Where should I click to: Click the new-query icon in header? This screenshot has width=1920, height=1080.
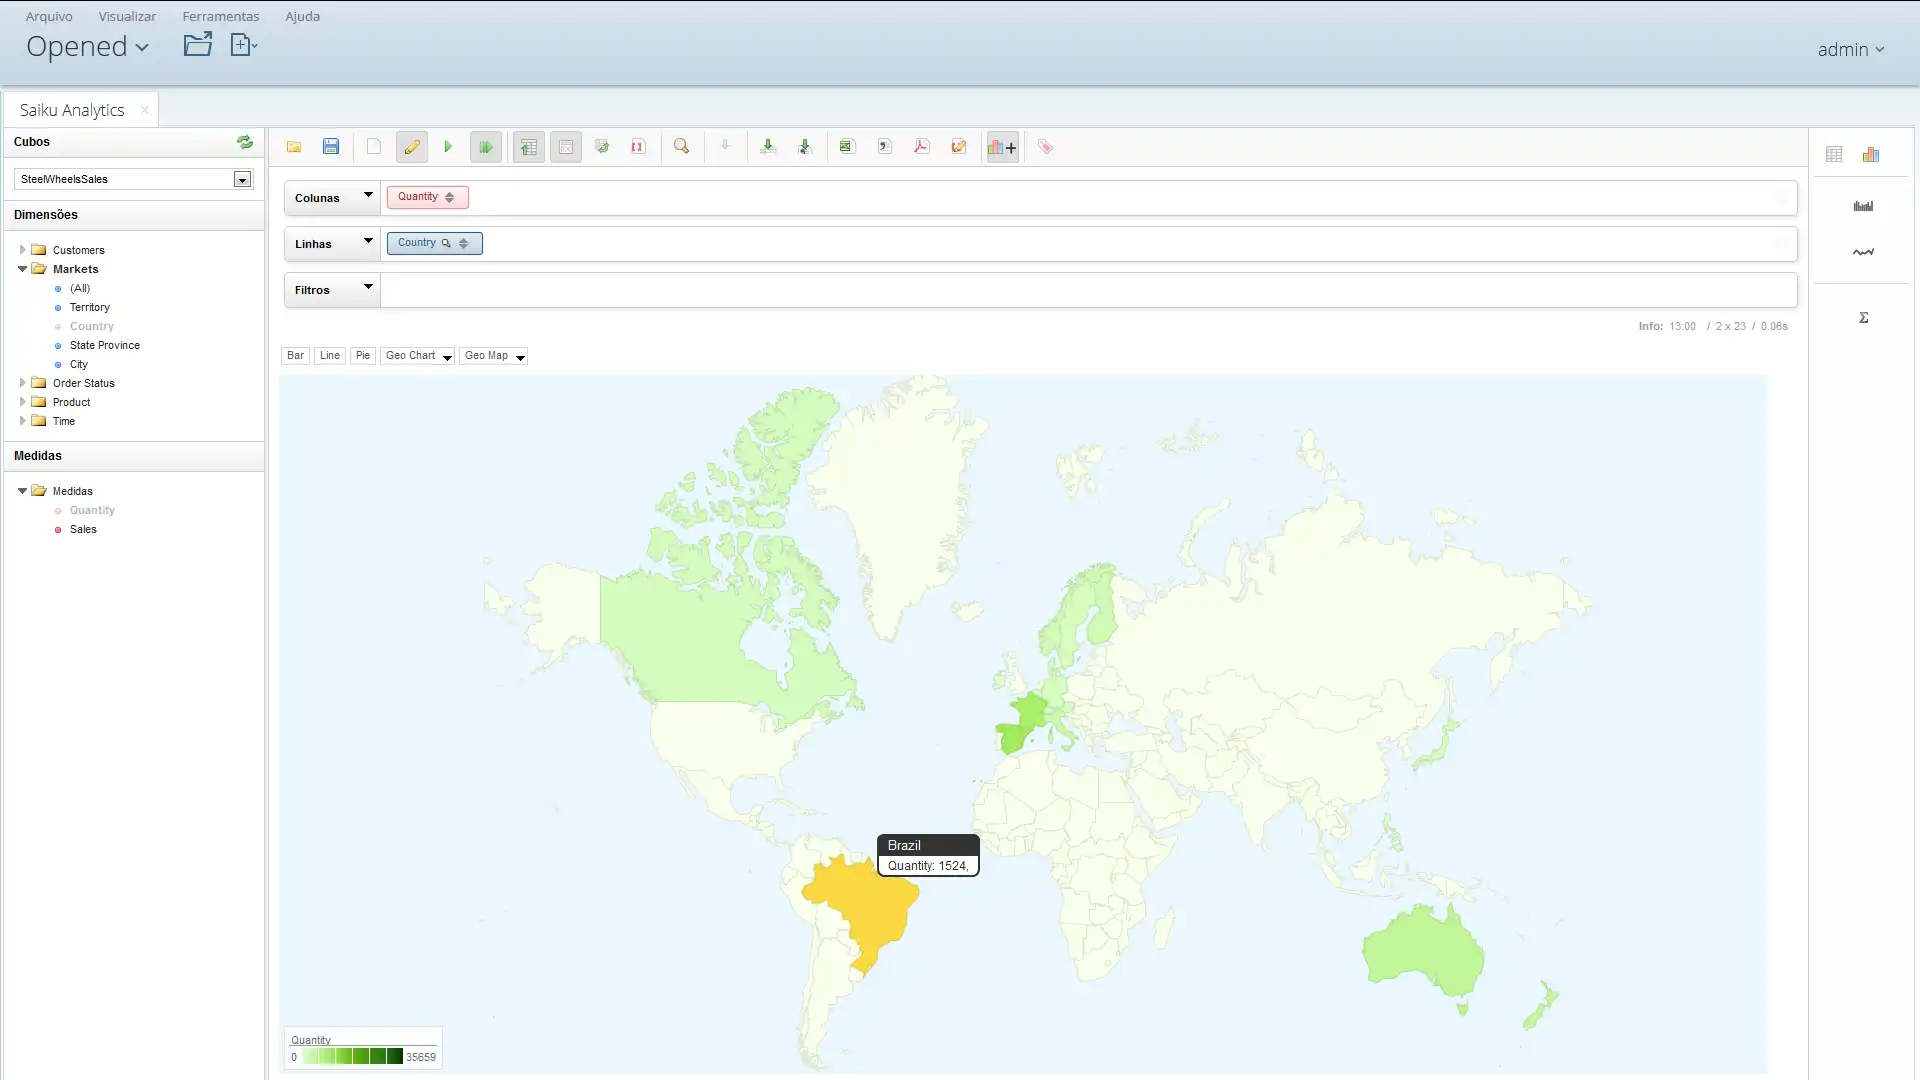(244, 44)
